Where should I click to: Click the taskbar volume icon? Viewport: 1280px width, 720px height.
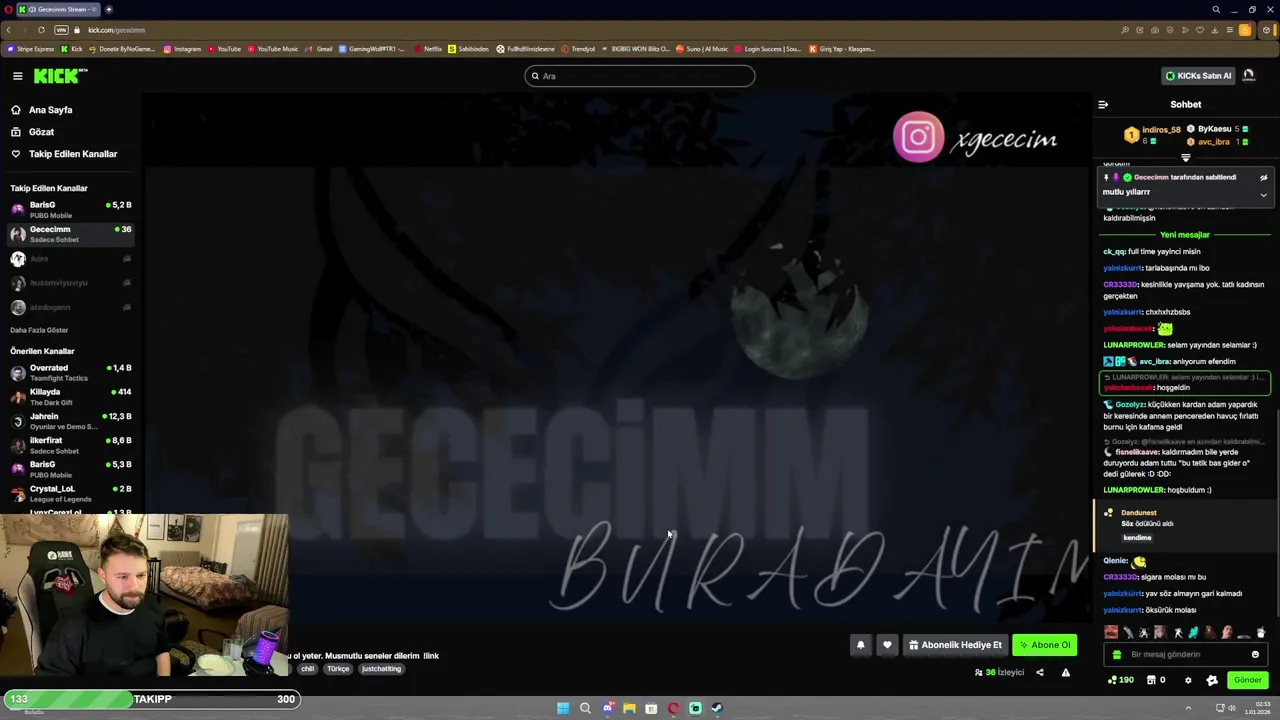click(1232, 708)
